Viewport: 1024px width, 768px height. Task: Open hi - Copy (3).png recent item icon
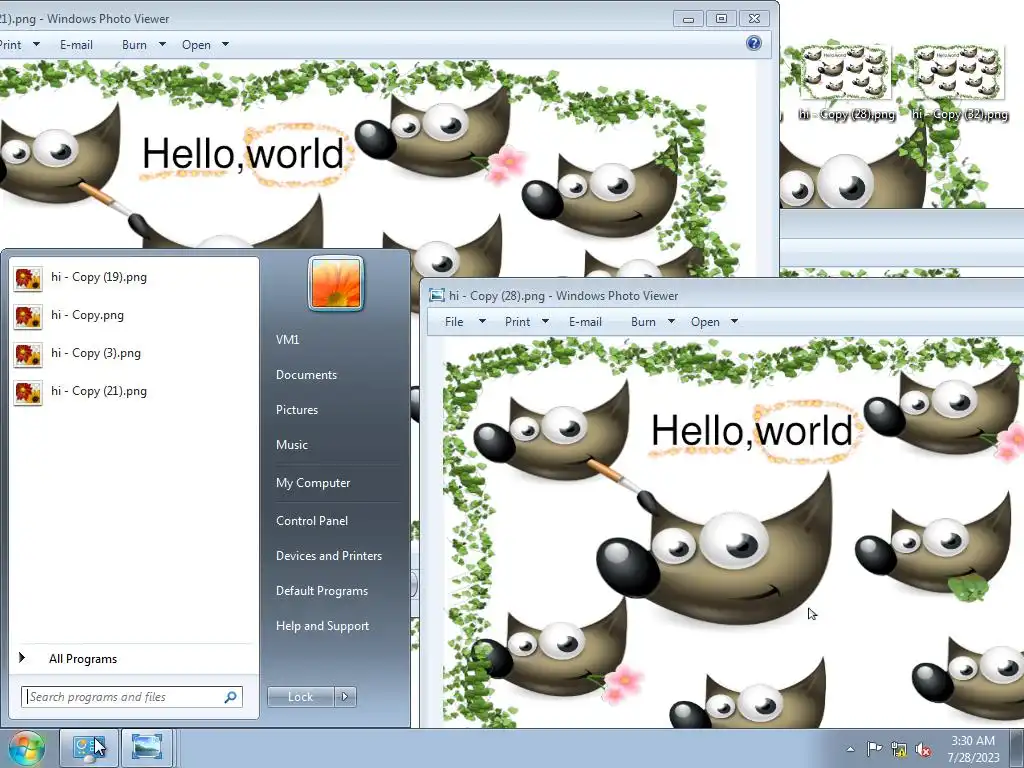(x=28, y=354)
